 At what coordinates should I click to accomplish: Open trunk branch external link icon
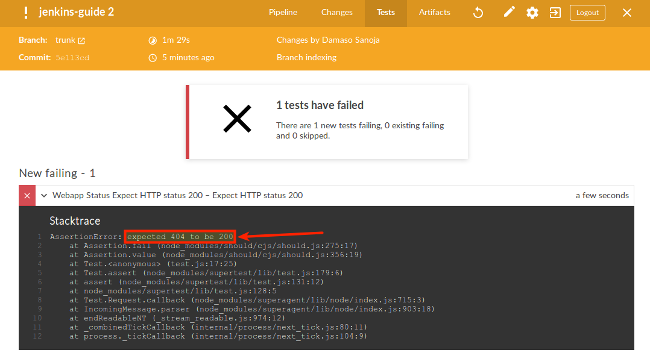click(82, 41)
